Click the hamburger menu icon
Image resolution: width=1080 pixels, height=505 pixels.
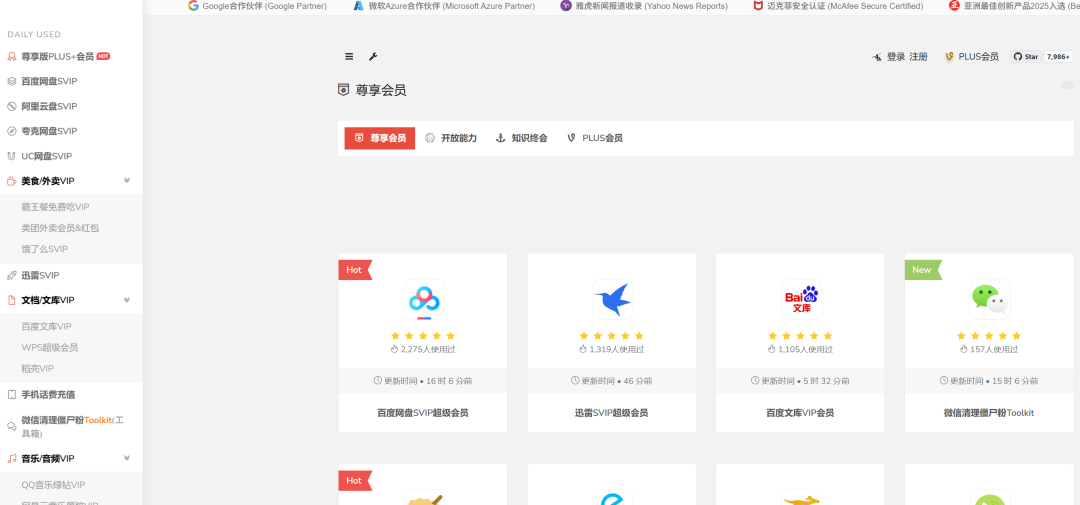click(349, 56)
